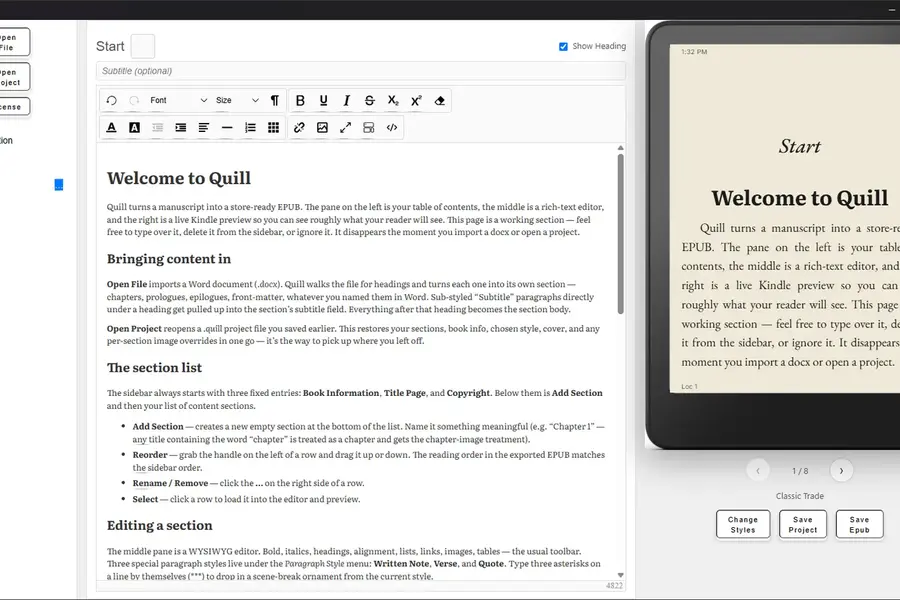Undo the last edit
The image size is (900, 600).
point(111,100)
